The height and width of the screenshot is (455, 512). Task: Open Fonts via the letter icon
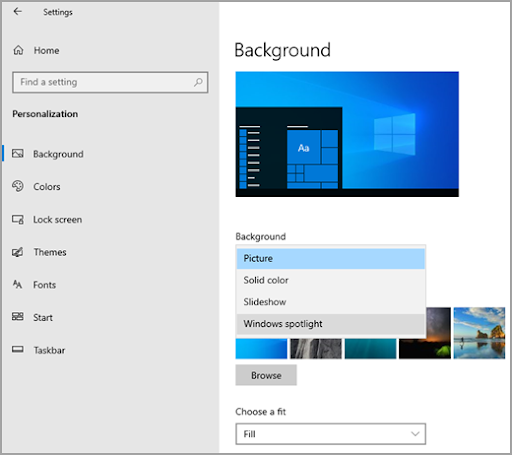tap(17, 284)
